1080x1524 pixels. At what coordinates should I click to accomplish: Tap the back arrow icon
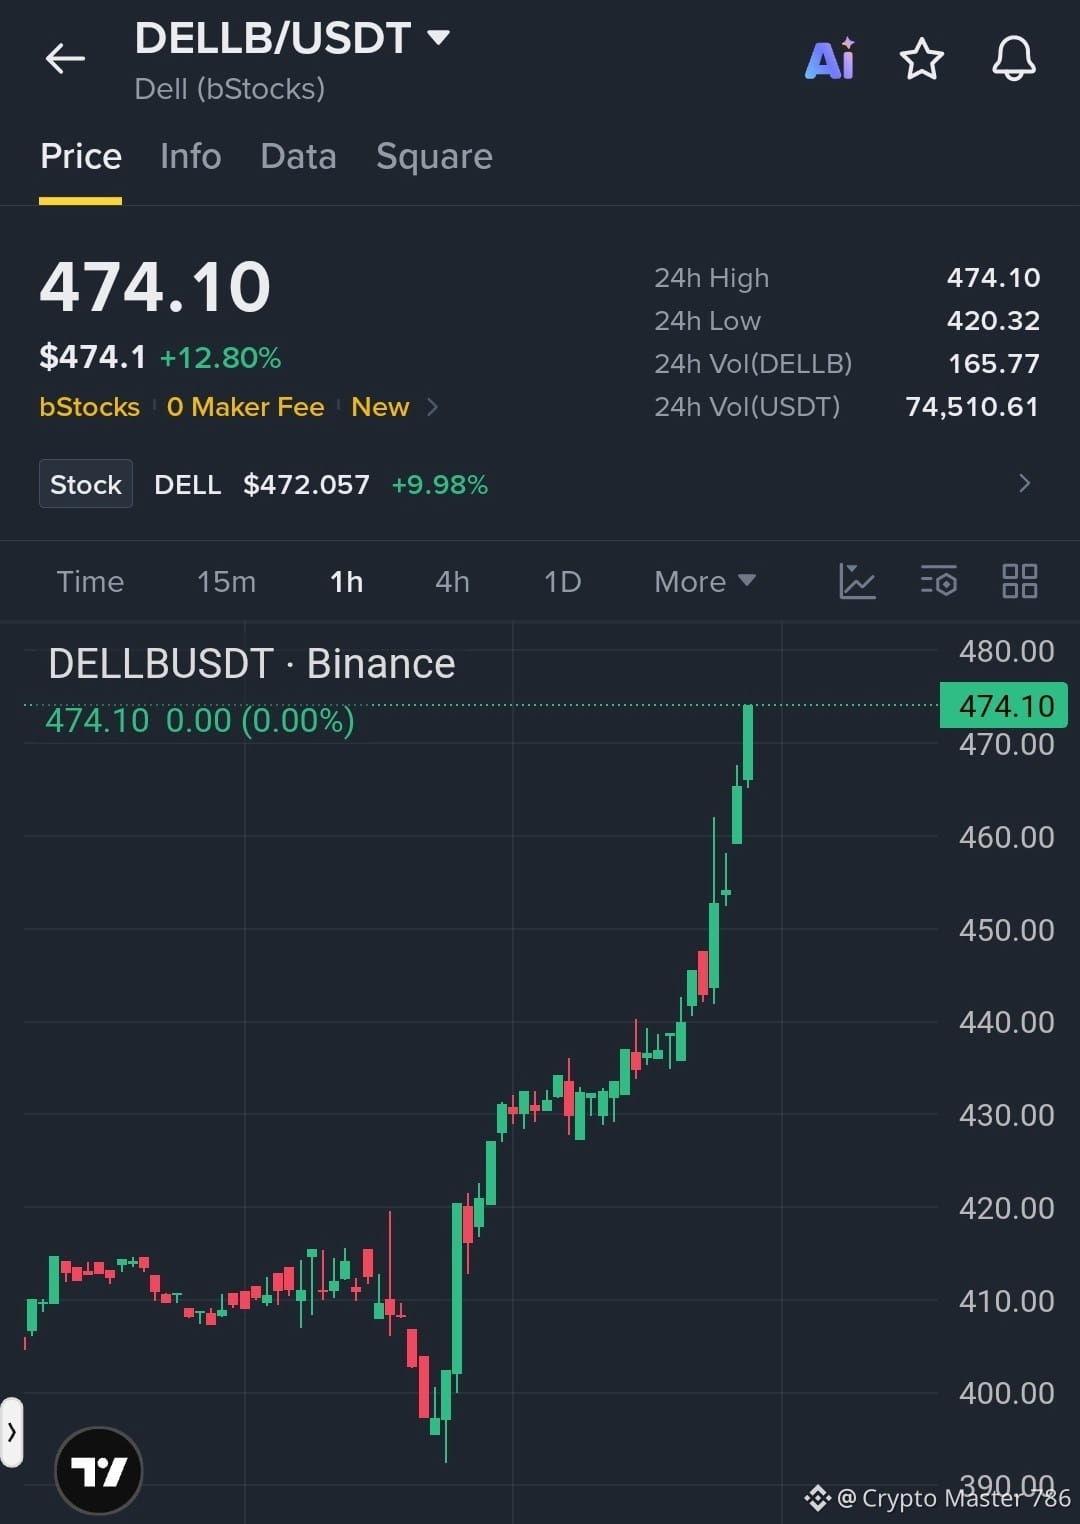pyautogui.click(x=65, y=59)
